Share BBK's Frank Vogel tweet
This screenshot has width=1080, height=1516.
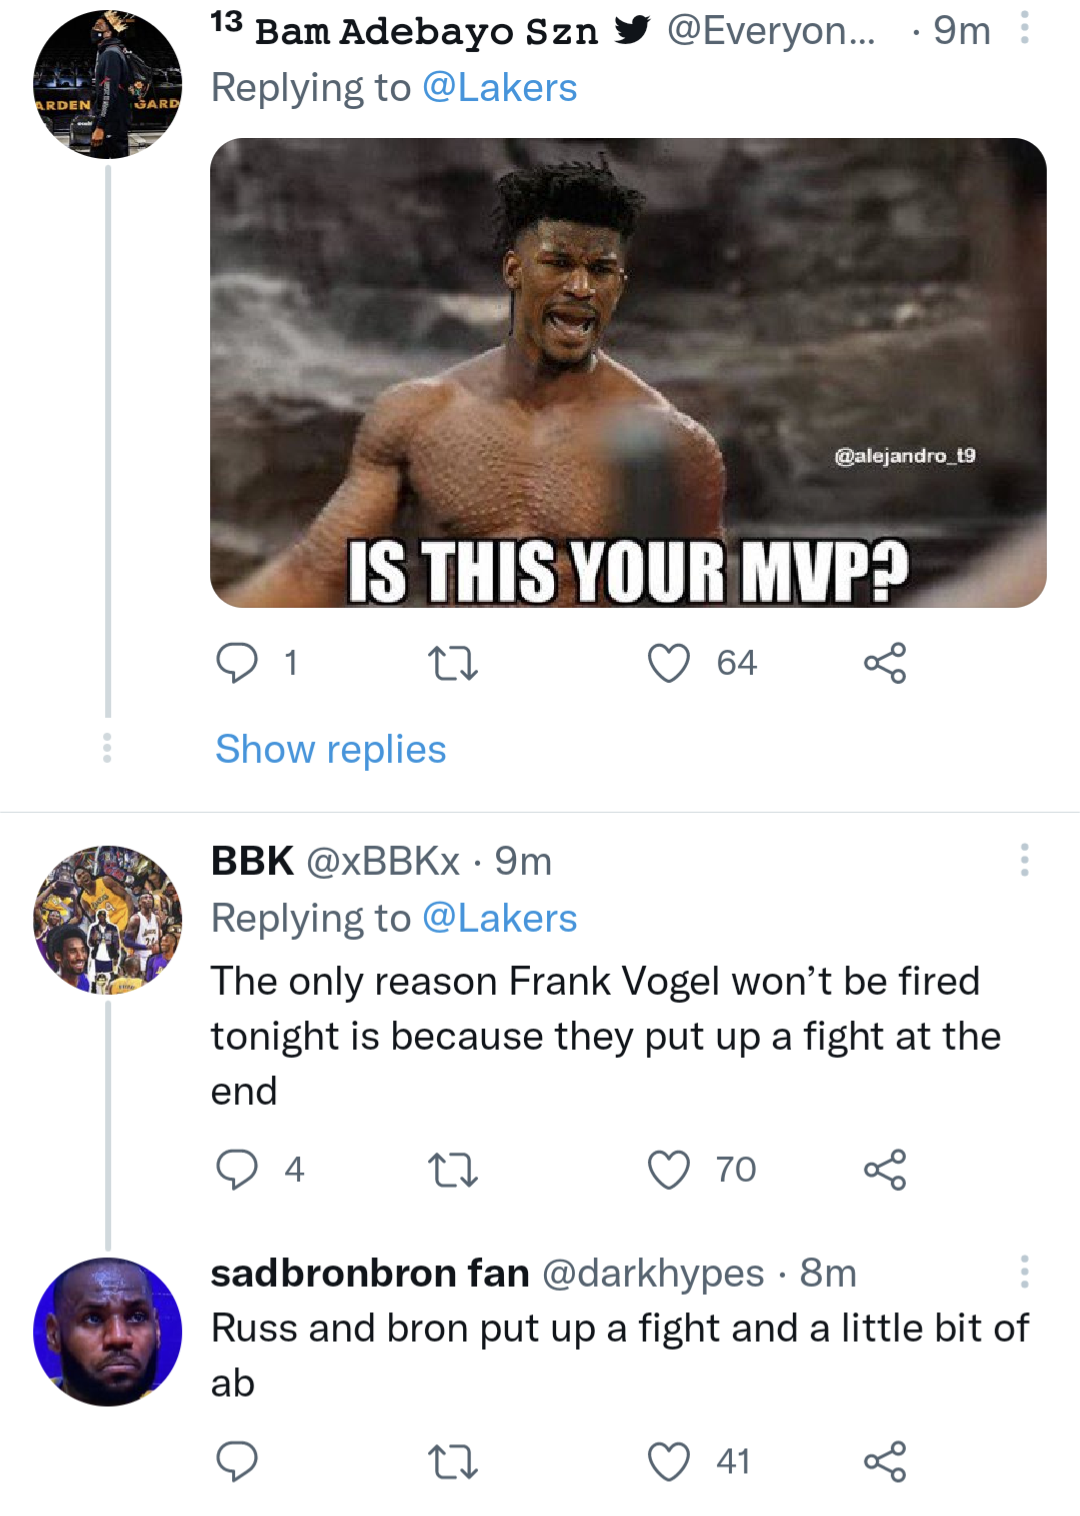click(885, 1169)
